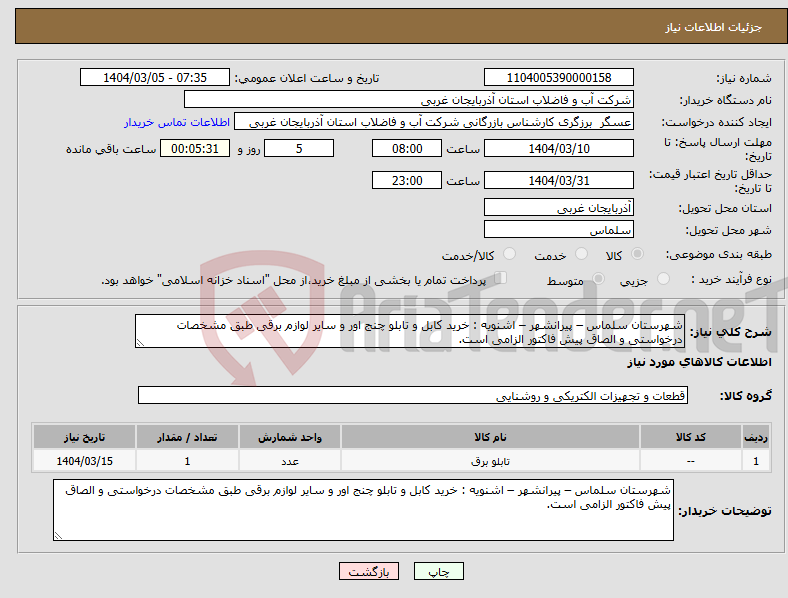The image size is (788, 598).
Task: Click the گروه کالا field
Action: click(x=413, y=395)
